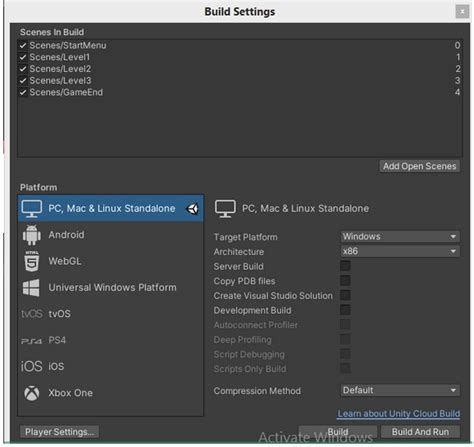474x447 pixels.
Task: Select the PC, Mac & Linux Standalone monitor icon in platform list
Action: tap(32, 209)
